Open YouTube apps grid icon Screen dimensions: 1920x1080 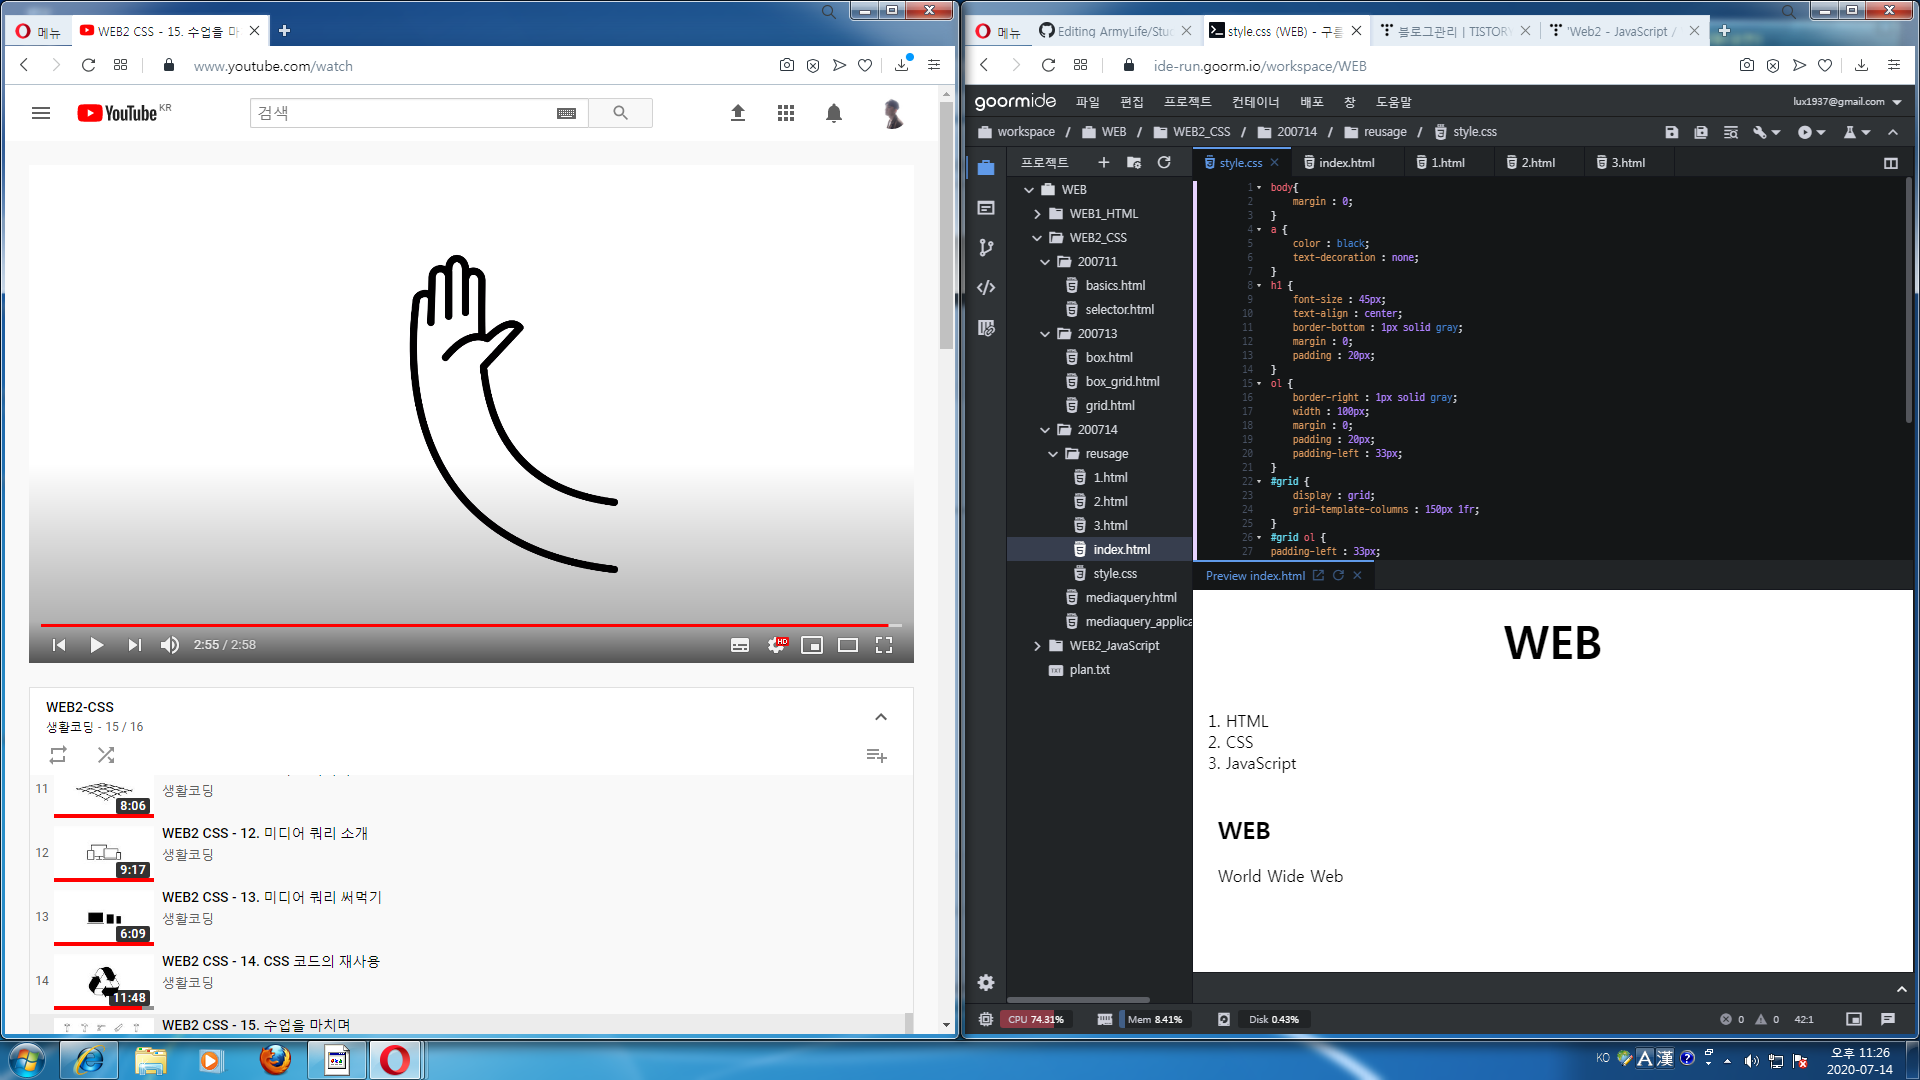786,113
